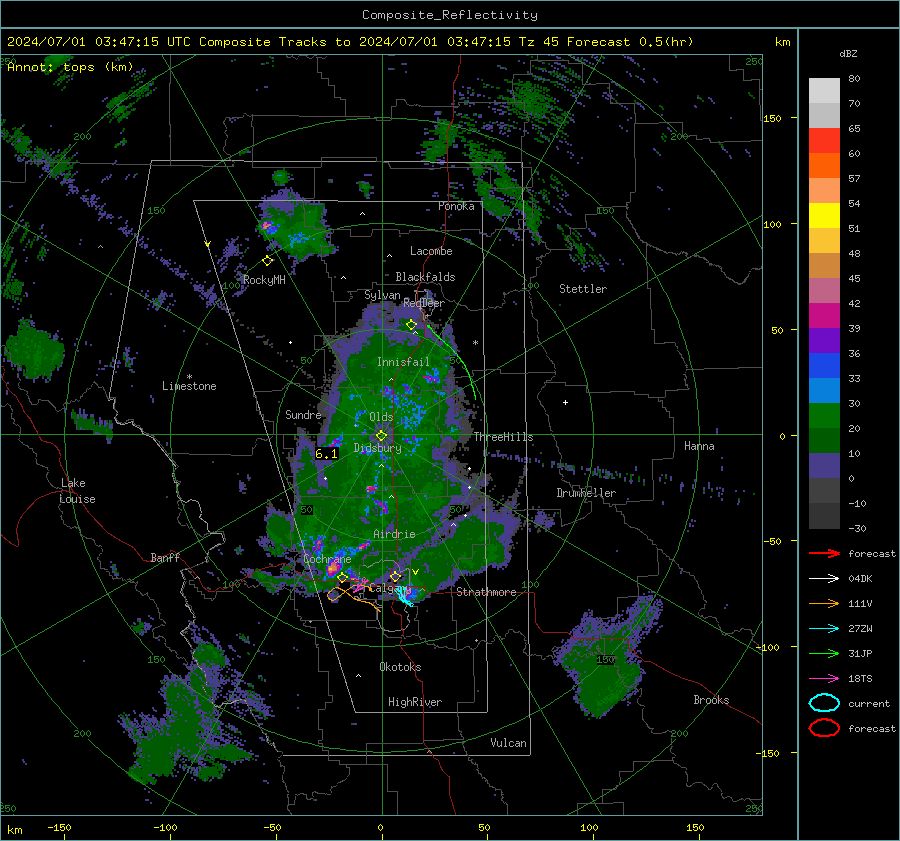
Task: Click the Hanna city label
Action: point(699,446)
